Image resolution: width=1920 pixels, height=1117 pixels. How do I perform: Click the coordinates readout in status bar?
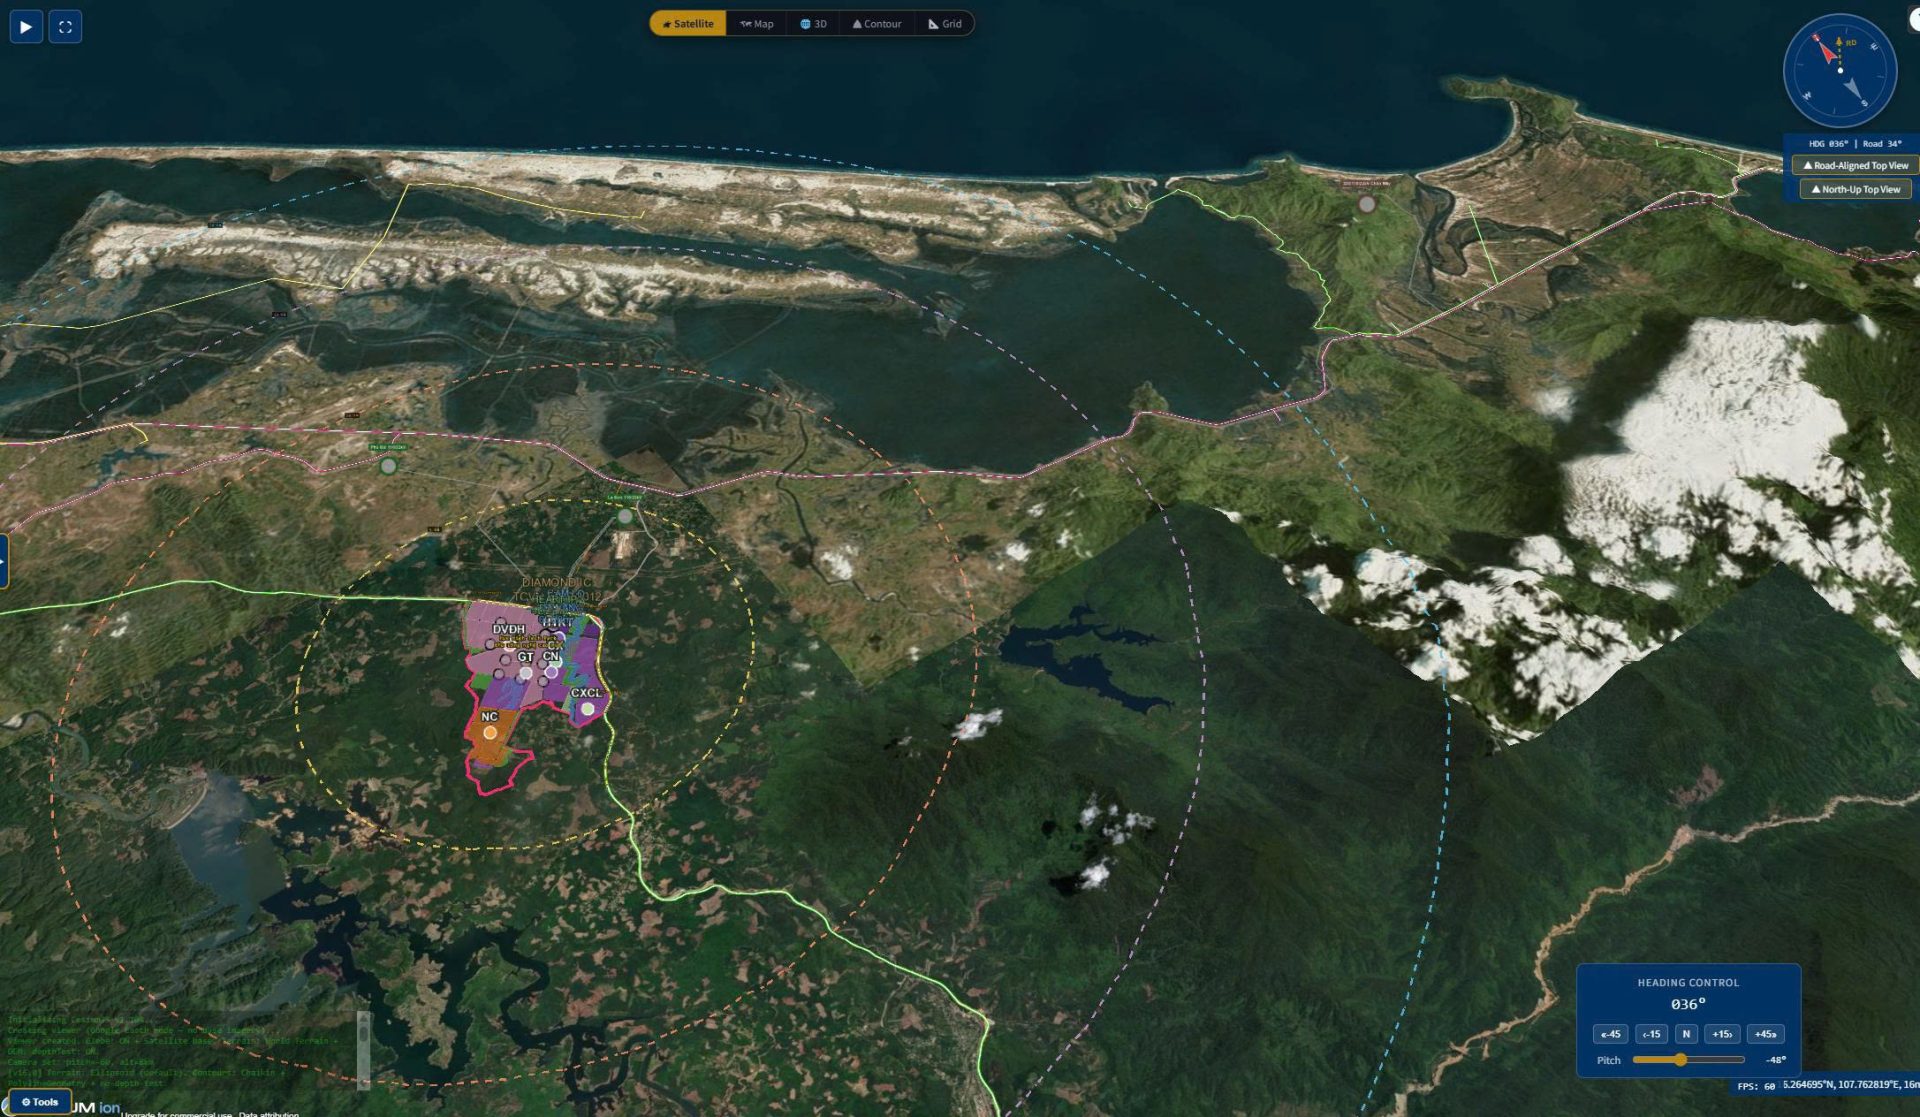[x=1851, y=1084]
